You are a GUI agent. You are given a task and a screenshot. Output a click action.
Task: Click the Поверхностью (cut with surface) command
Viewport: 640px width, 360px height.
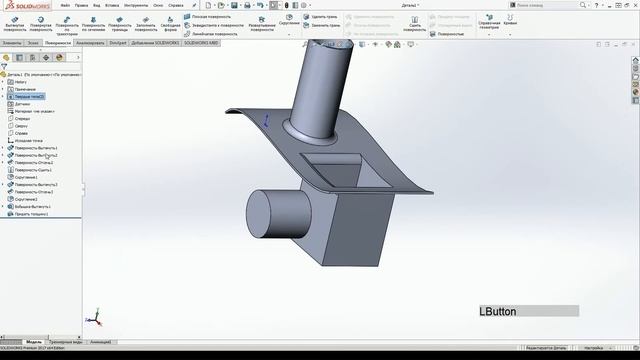pos(447,34)
